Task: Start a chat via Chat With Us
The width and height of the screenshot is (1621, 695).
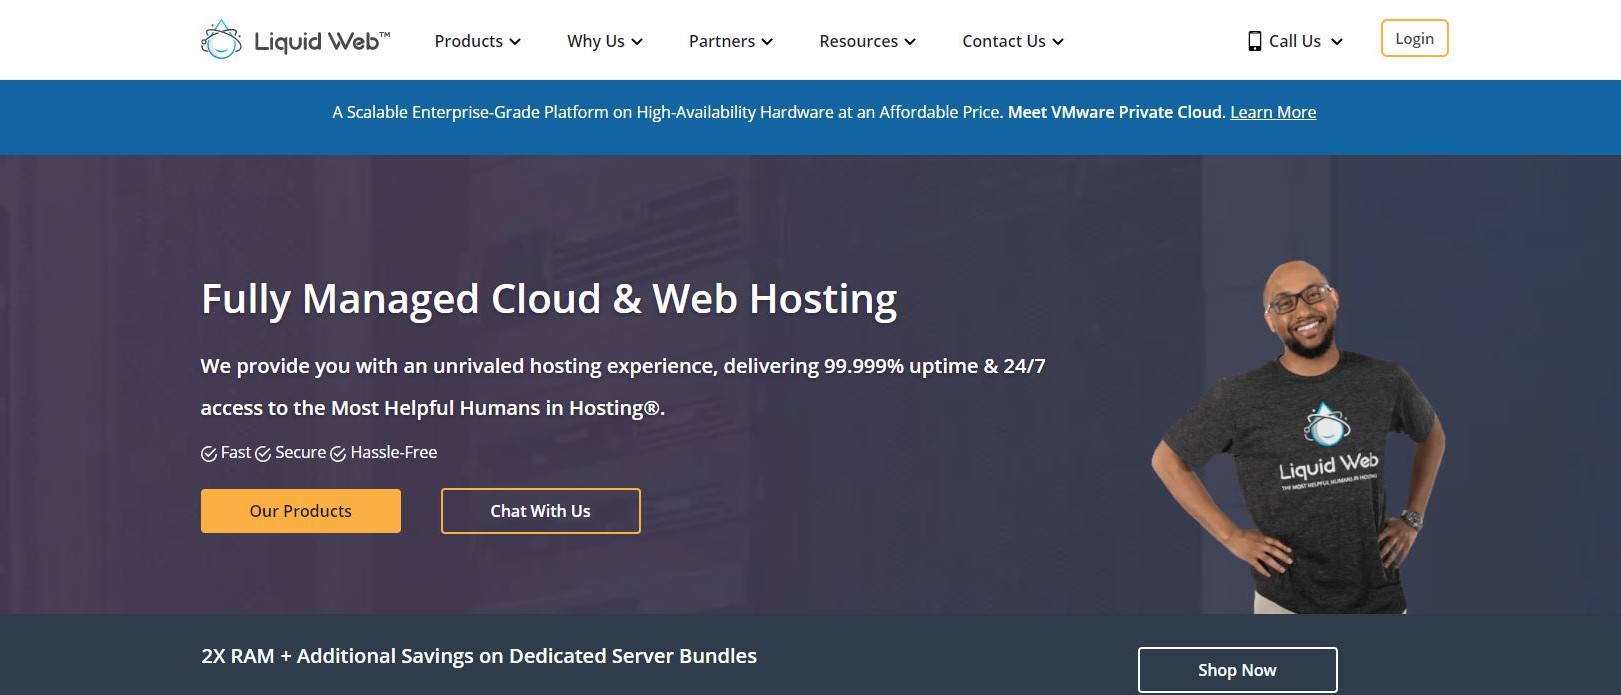Action: [x=541, y=511]
